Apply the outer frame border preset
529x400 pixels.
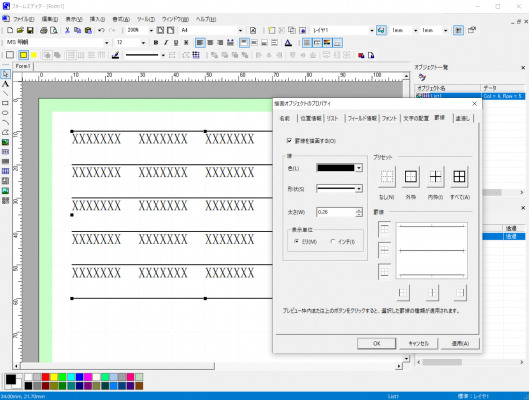pos(411,177)
